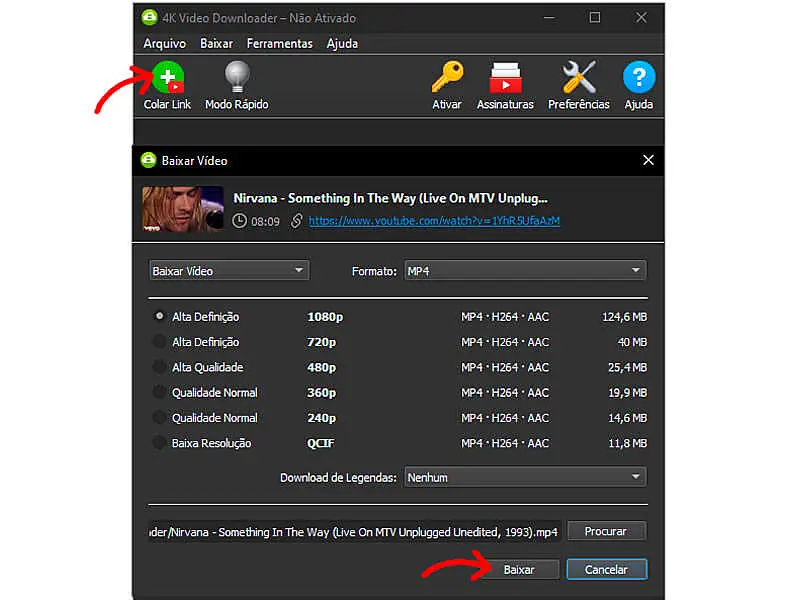Open the Formato MP4 dropdown

coord(524,270)
